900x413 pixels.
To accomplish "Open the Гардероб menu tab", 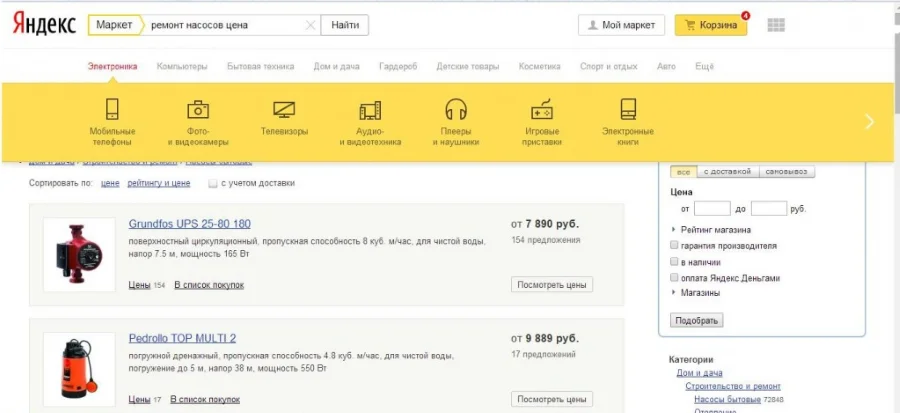I will pos(398,67).
